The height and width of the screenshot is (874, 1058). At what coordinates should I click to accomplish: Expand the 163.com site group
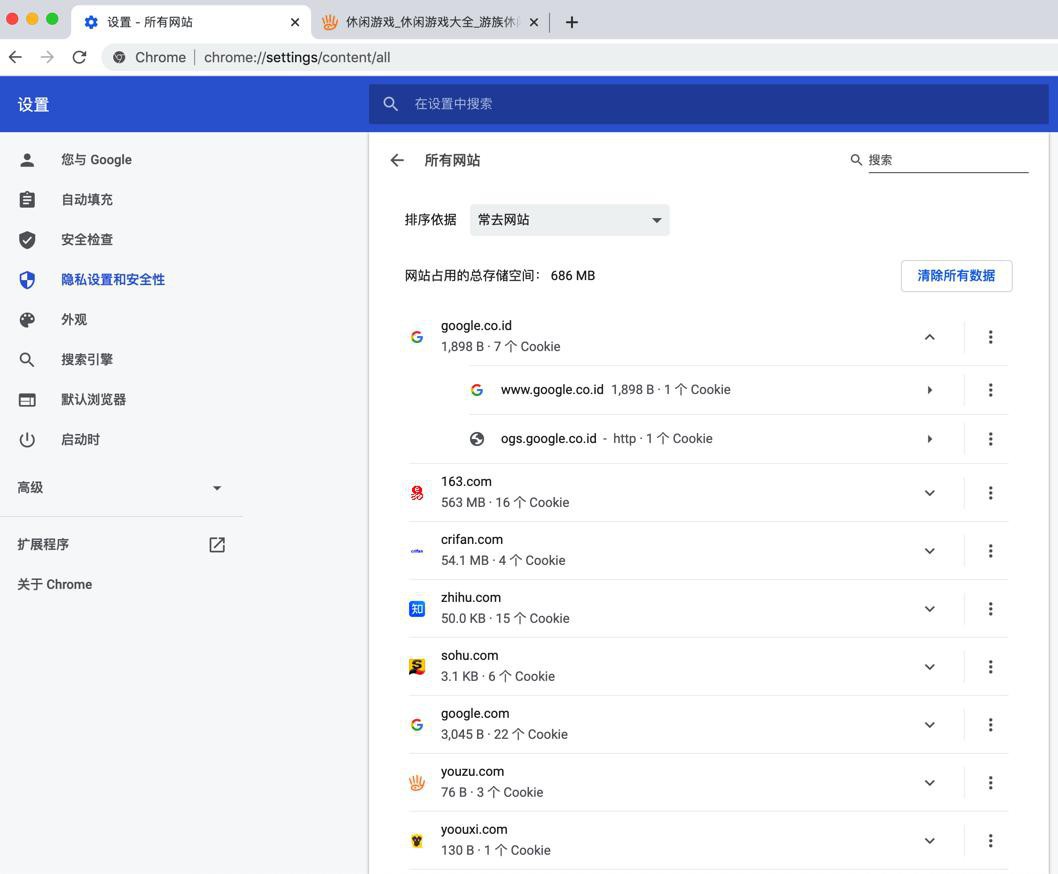929,493
